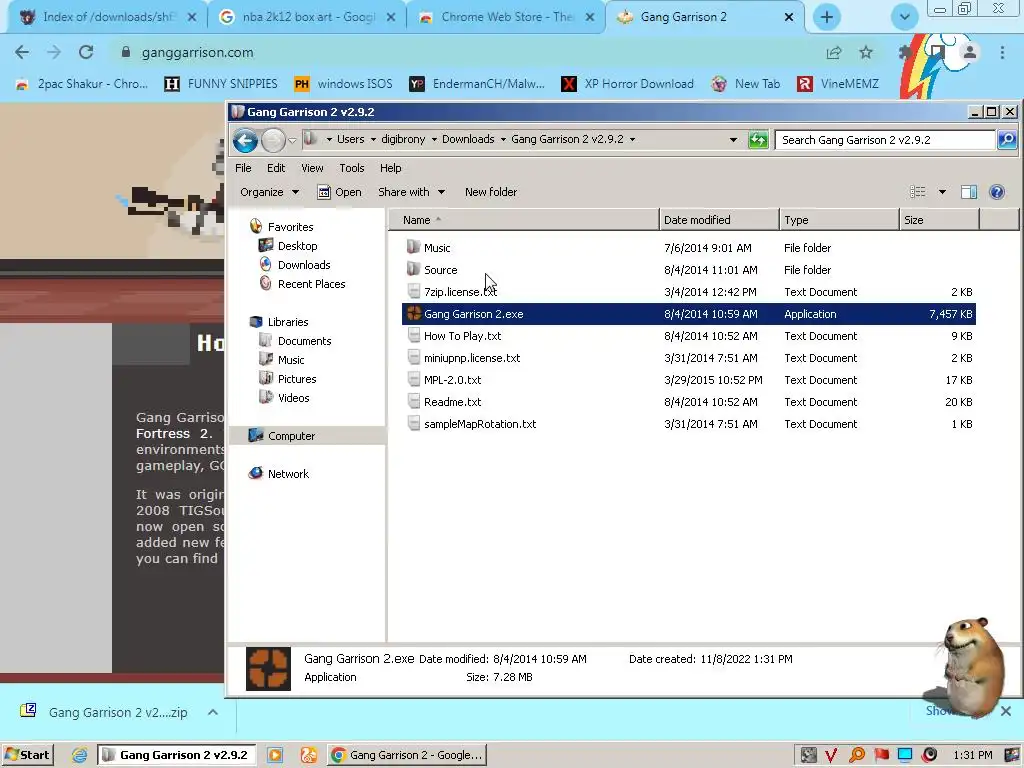
Task: Open the Organize dropdown menu
Action: pyautogui.click(x=269, y=192)
